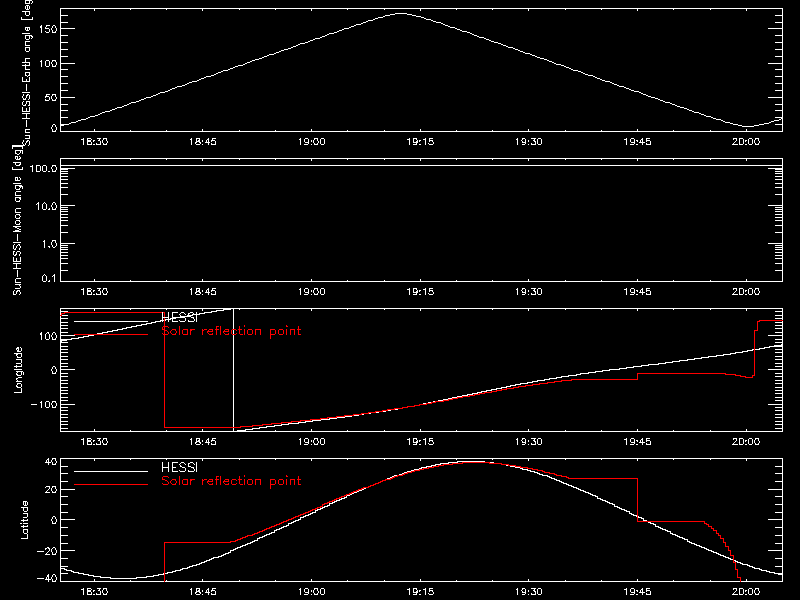
Task: Click 19:30 time label under Longitude plot
Action: (529, 441)
